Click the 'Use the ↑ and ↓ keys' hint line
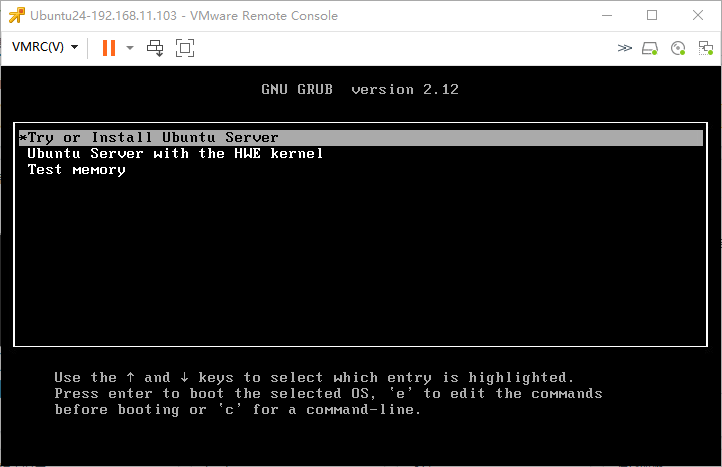Screen dimensions: 722x467 (314, 378)
